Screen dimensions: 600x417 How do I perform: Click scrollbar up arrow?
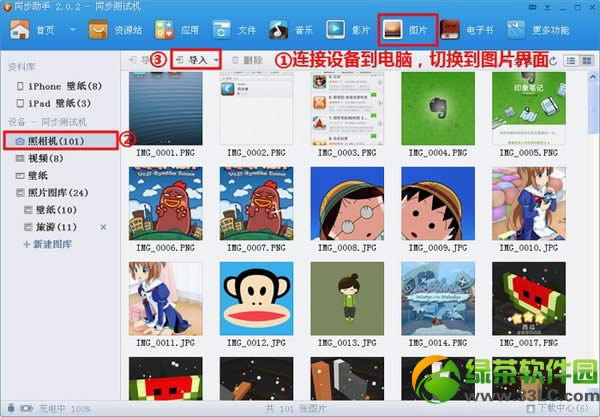[x=593, y=77]
